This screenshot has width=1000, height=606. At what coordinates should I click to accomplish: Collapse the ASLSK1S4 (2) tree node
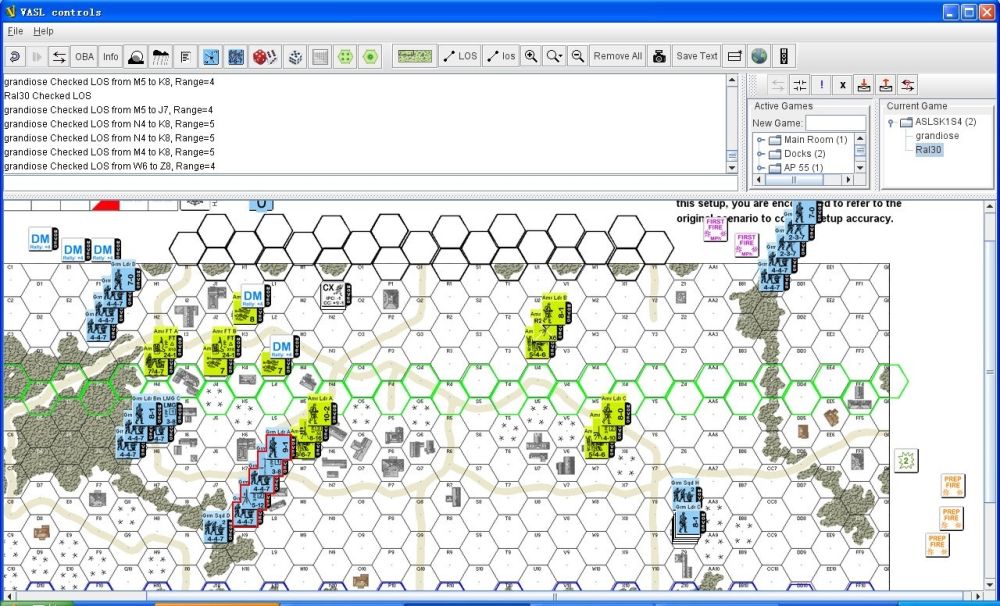click(891, 122)
